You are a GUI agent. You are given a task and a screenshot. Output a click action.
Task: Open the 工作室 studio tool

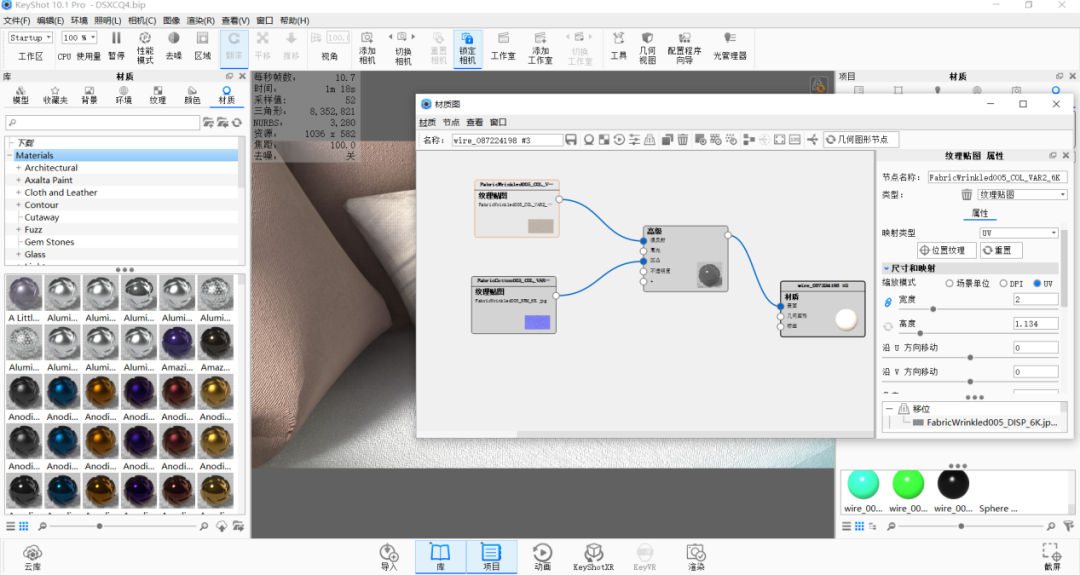tap(503, 46)
